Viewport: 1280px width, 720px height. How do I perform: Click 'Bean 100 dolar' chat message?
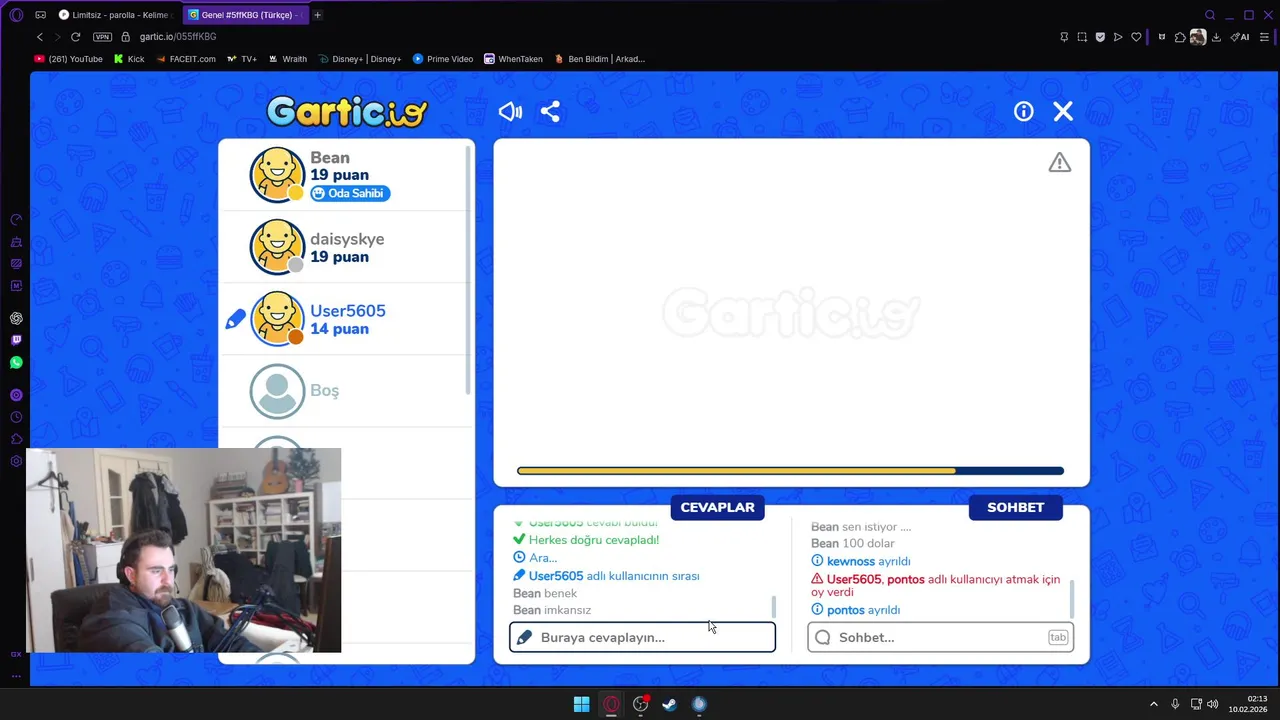(853, 543)
